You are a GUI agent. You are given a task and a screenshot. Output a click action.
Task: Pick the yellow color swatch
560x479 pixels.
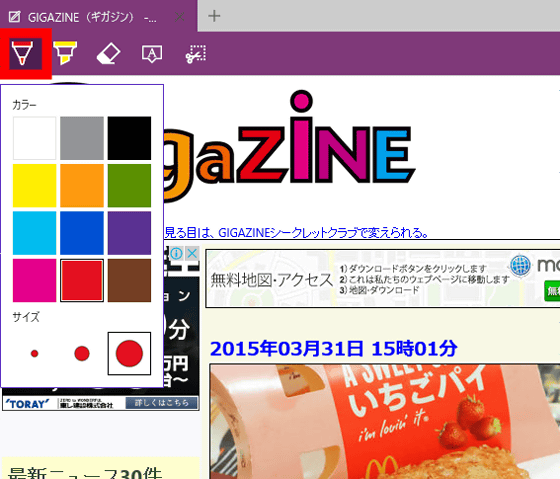(35, 185)
